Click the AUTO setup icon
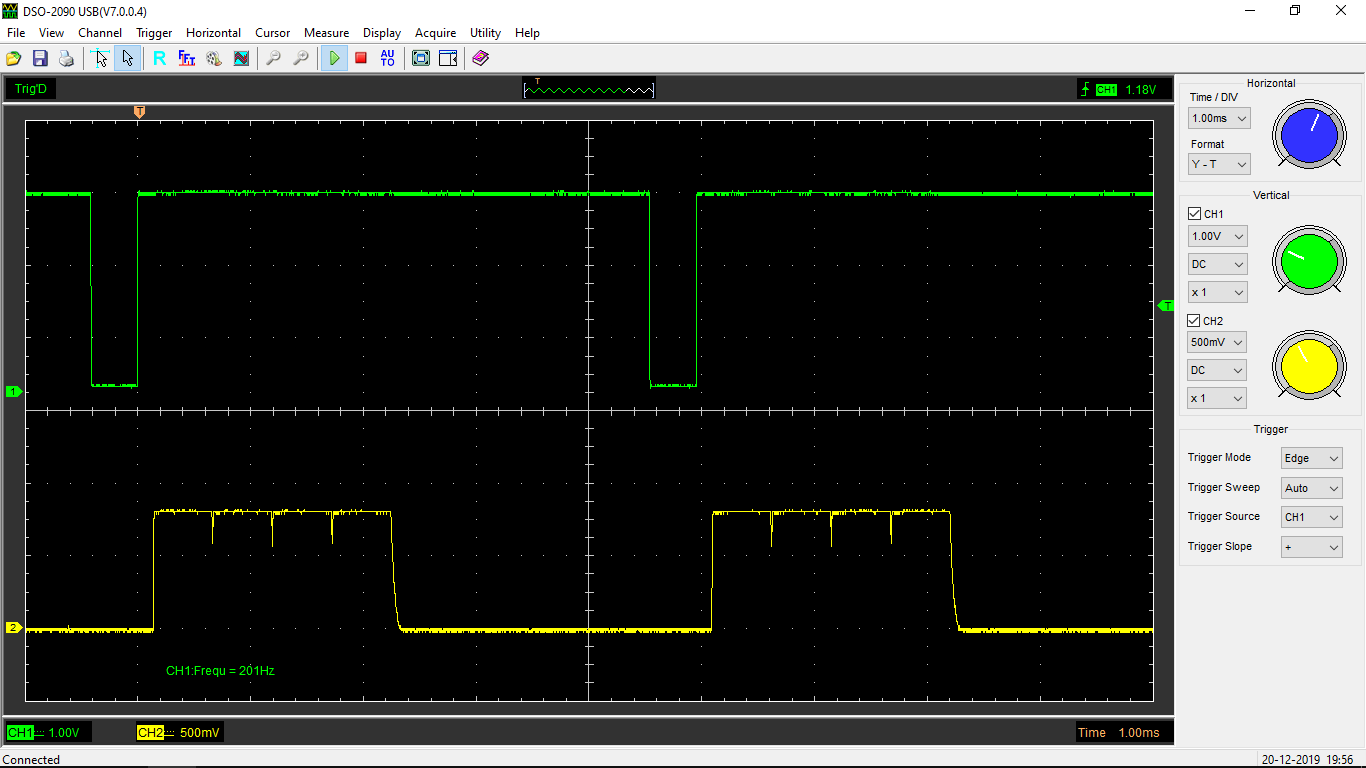 point(388,59)
